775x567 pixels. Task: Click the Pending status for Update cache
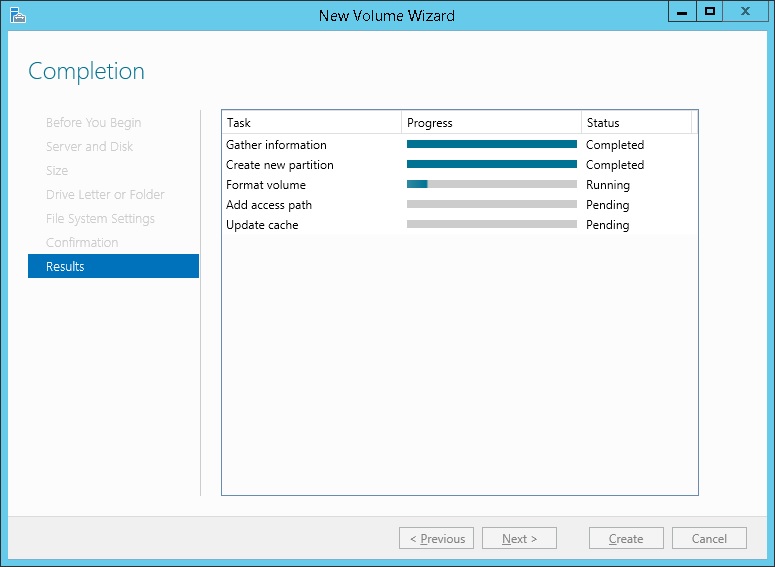pos(607,225)
